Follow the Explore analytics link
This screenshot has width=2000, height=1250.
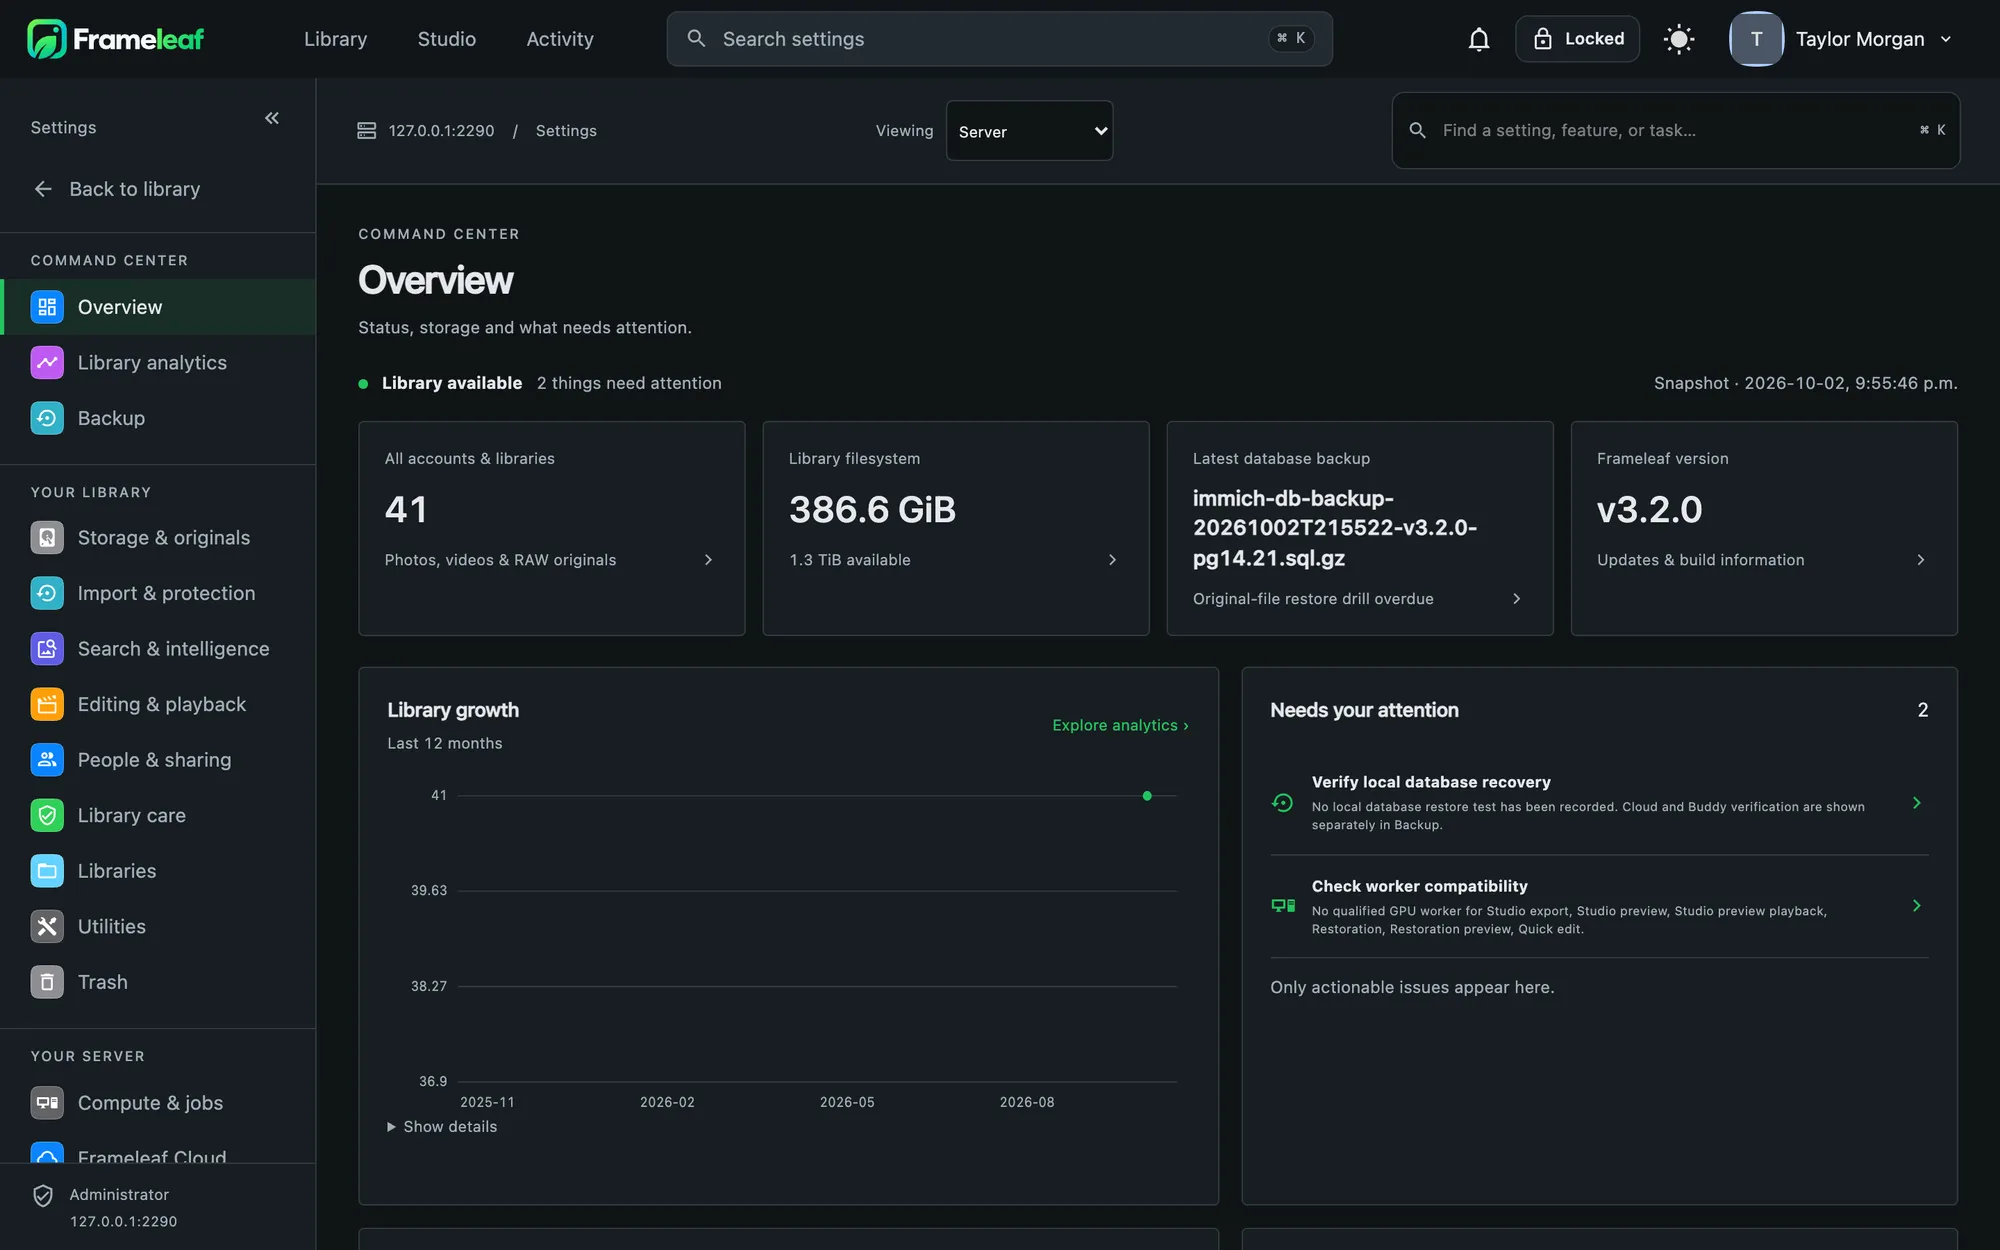coord(1120,725)
